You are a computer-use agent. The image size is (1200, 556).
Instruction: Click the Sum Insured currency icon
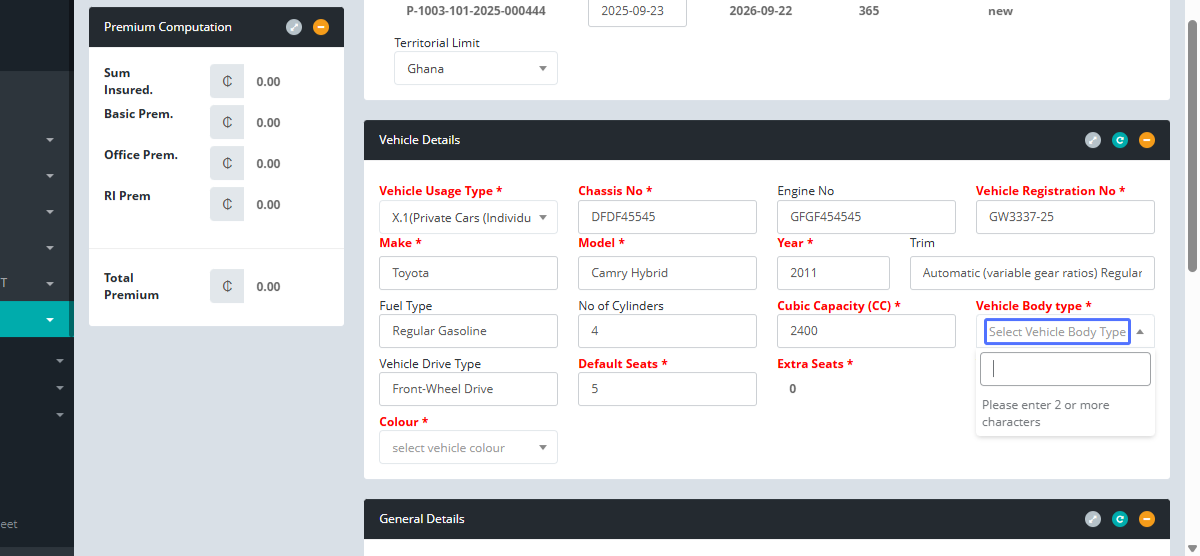point(227,81)
